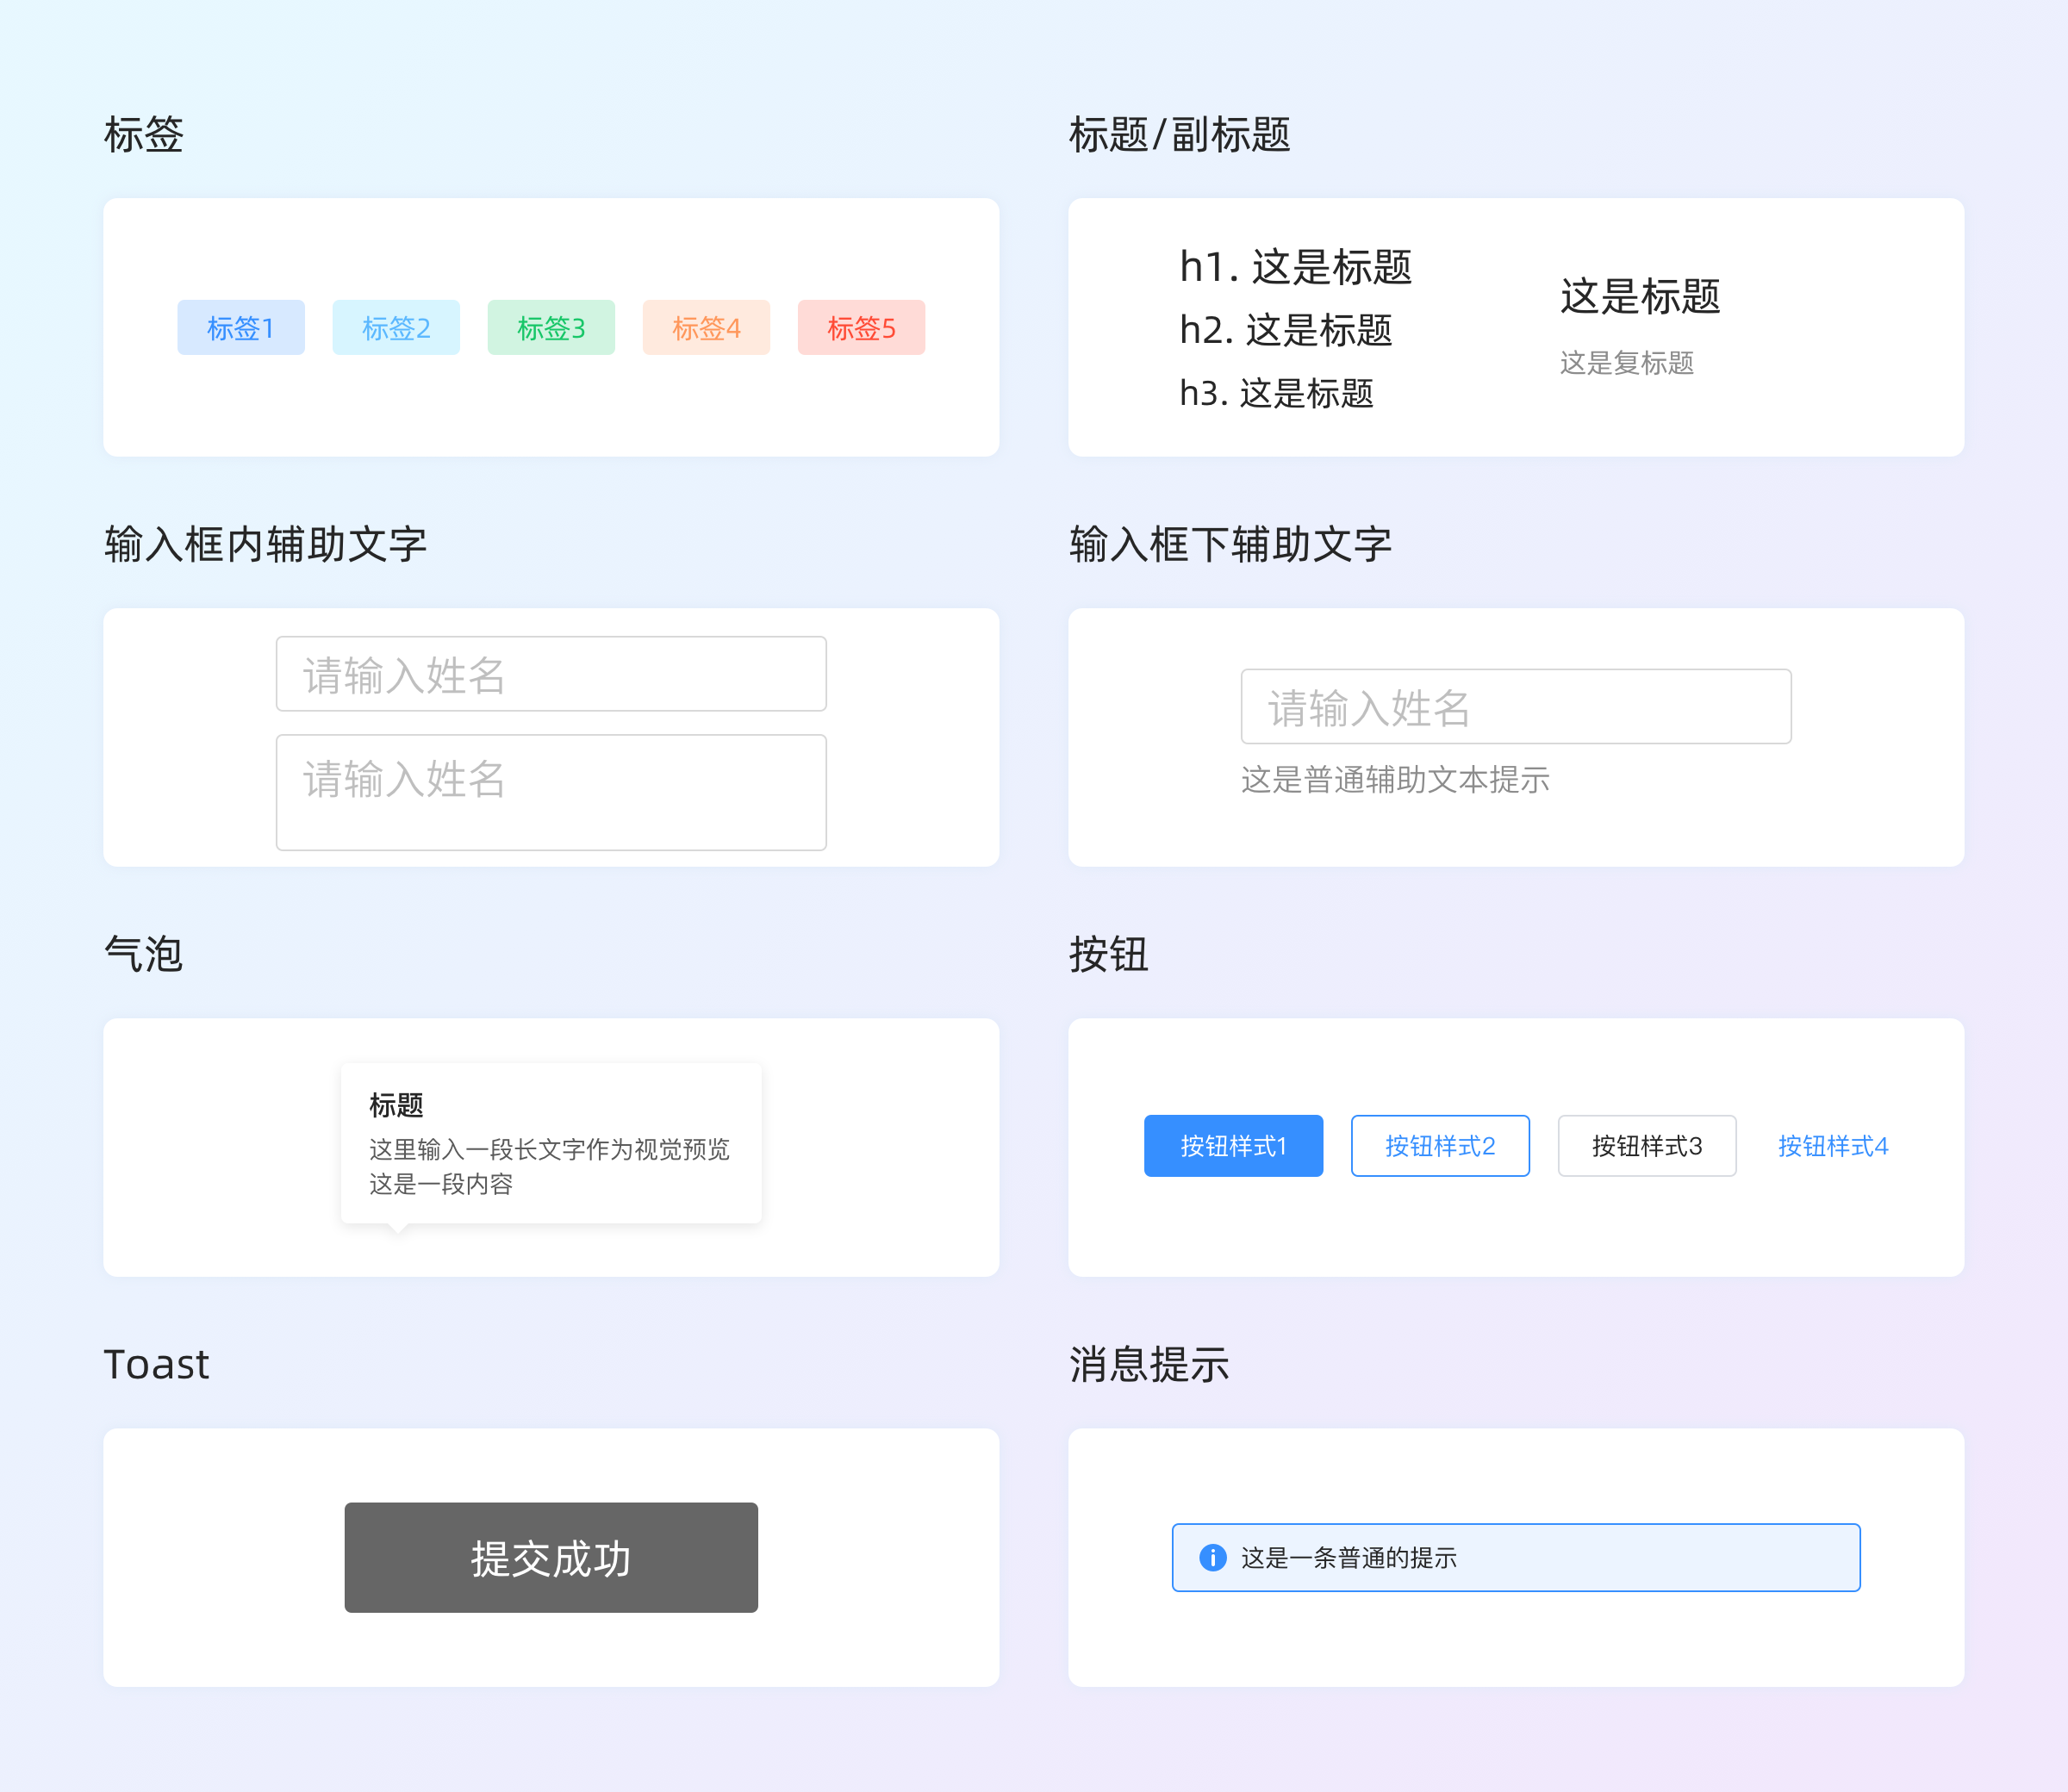
Task: Click the section heading 消息提示
Action: [1149, 1364]
